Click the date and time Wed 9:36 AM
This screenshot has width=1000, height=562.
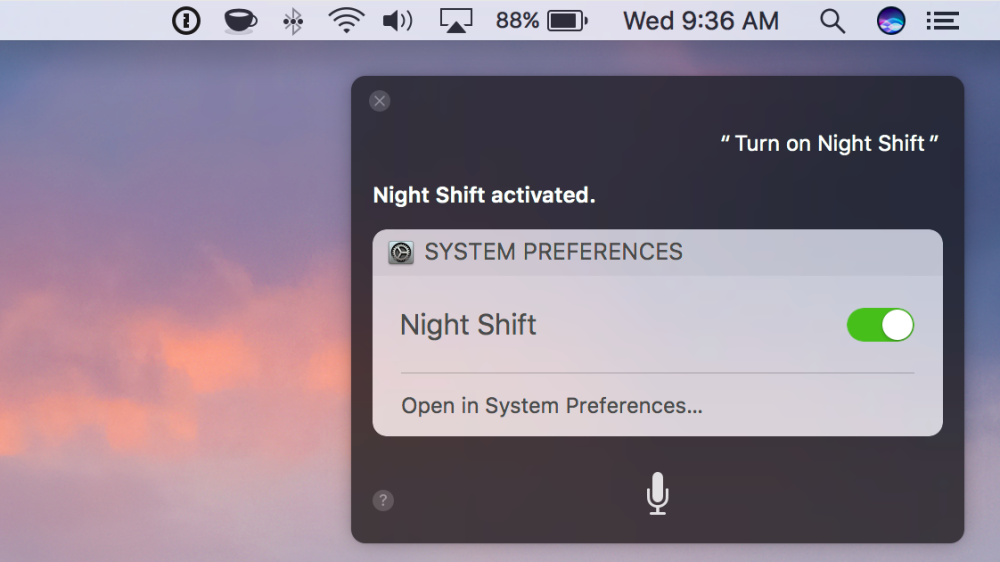pos(701,21)
